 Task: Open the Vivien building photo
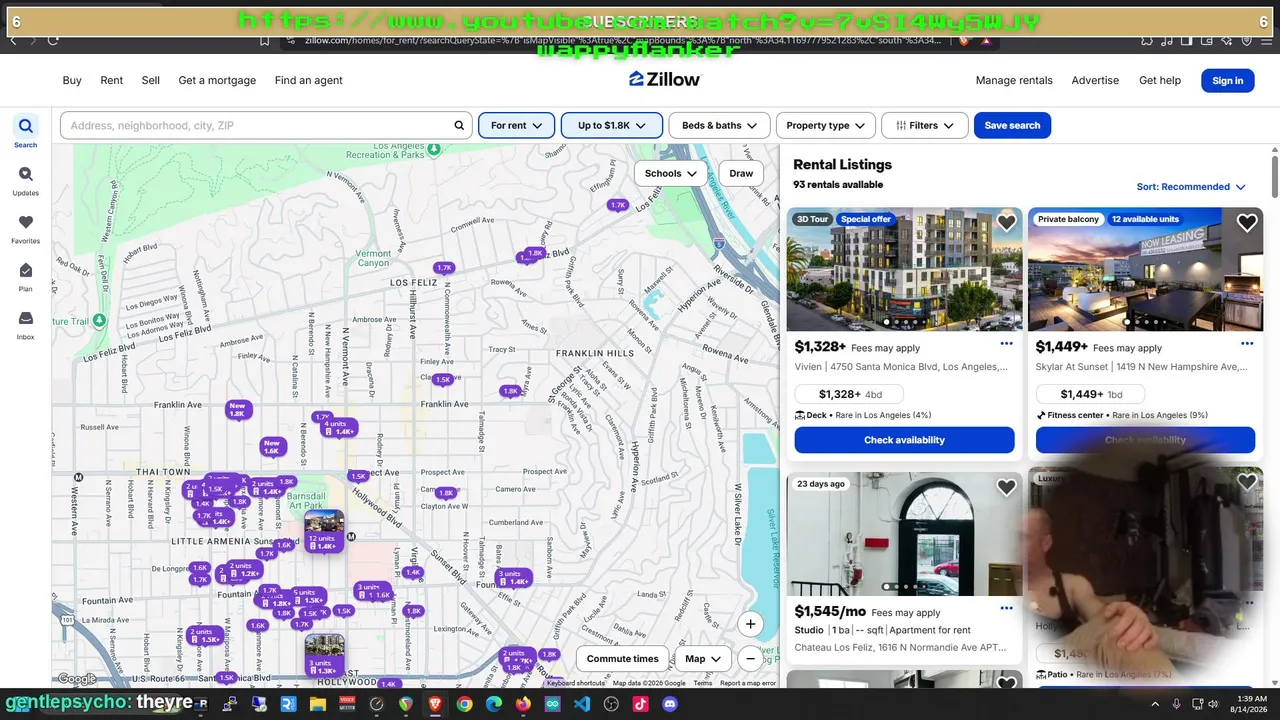(904, 269)
